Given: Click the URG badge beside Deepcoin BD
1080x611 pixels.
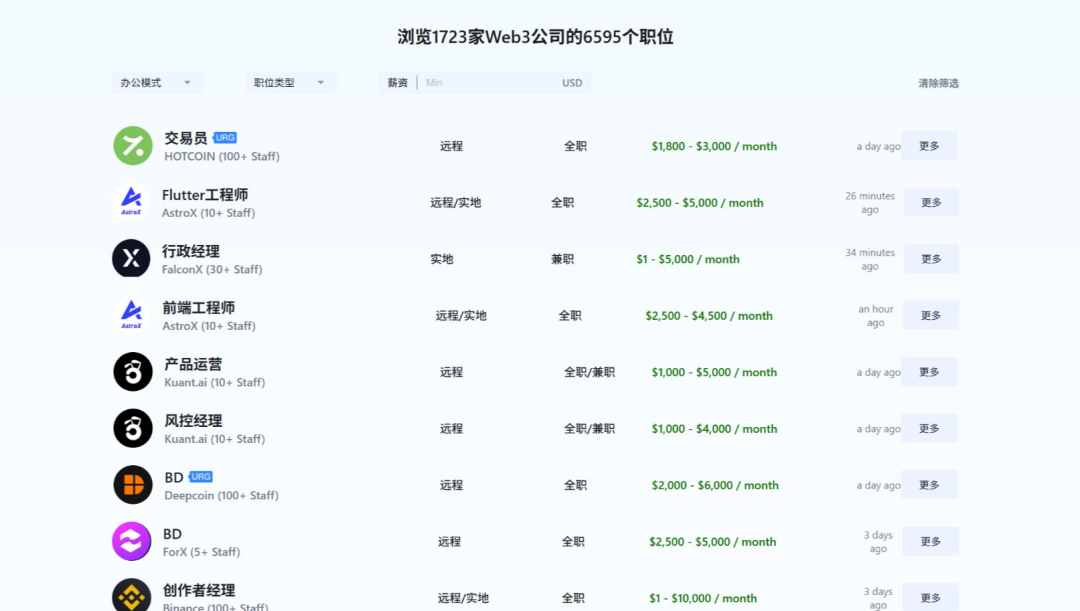Looking at the screenshot, I should [x=201, y=477].
